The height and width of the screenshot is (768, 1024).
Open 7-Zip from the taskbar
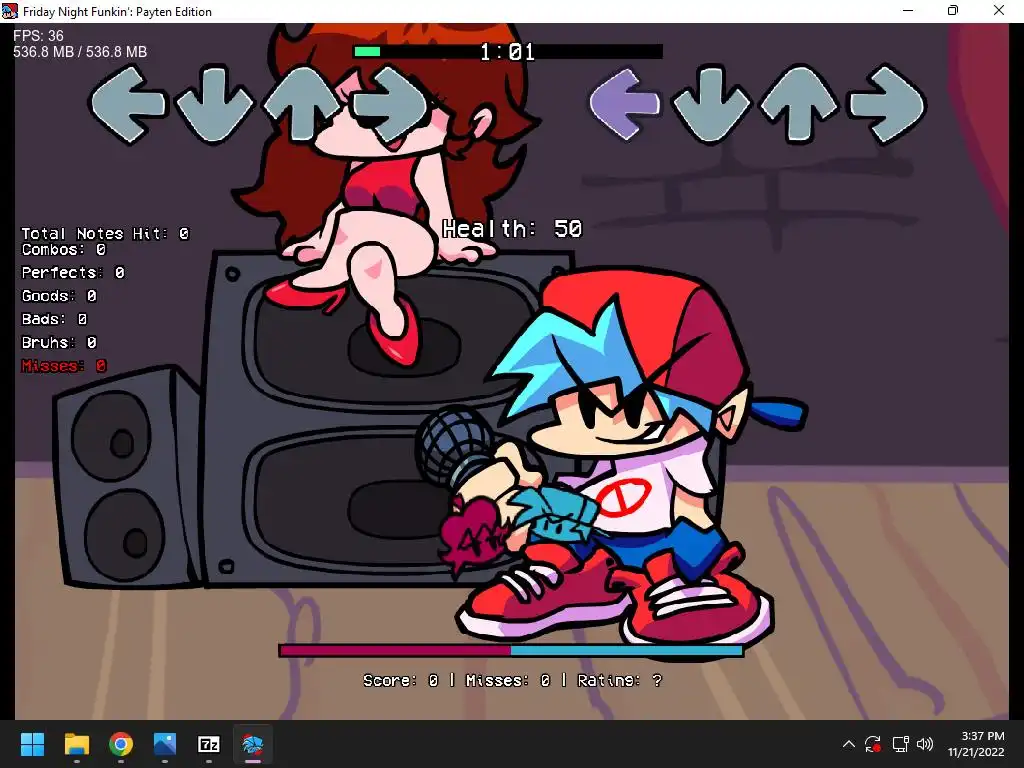pyautogui.click(x=208, y=744)
